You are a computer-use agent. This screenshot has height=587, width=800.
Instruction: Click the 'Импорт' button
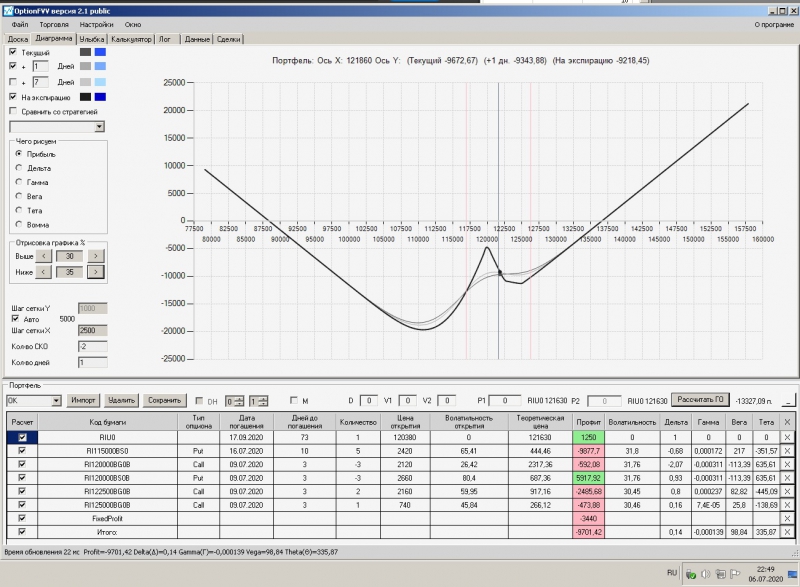click(84, 400)
